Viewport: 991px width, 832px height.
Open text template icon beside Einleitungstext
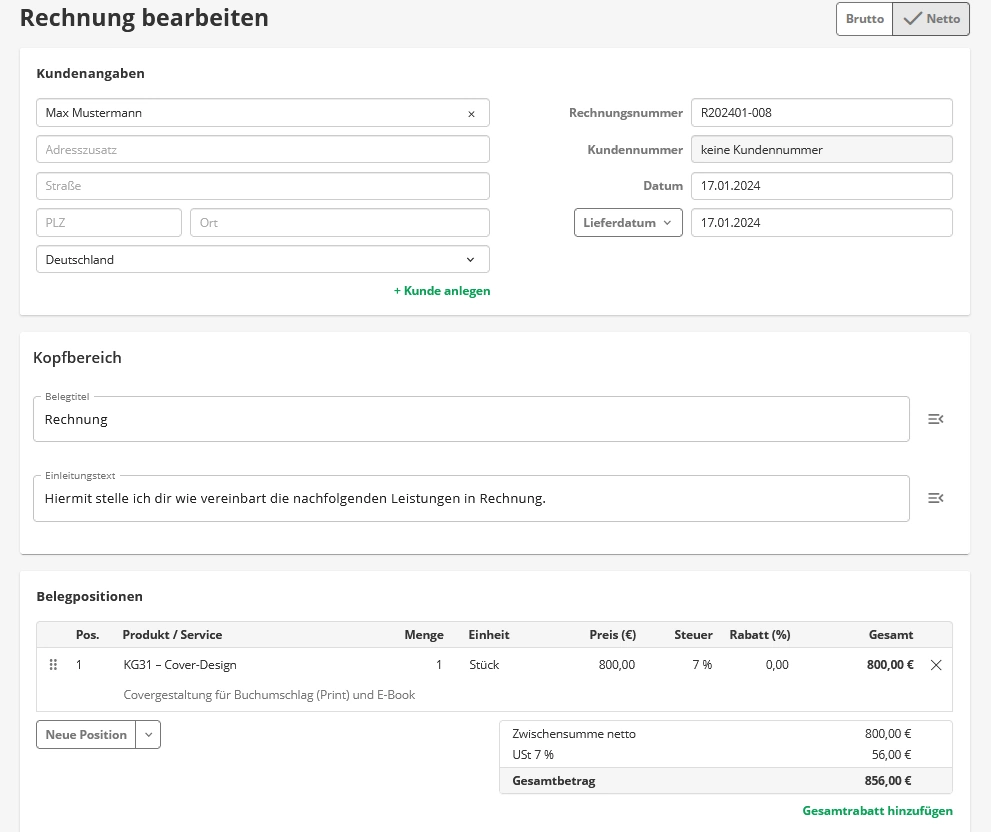pos(935,498)
